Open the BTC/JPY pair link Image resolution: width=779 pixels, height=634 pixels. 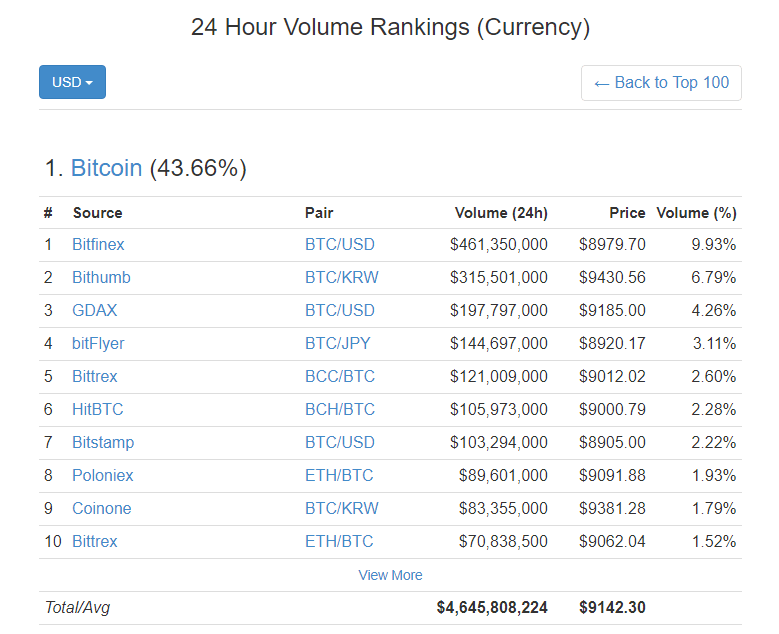(x=337, y=343)
